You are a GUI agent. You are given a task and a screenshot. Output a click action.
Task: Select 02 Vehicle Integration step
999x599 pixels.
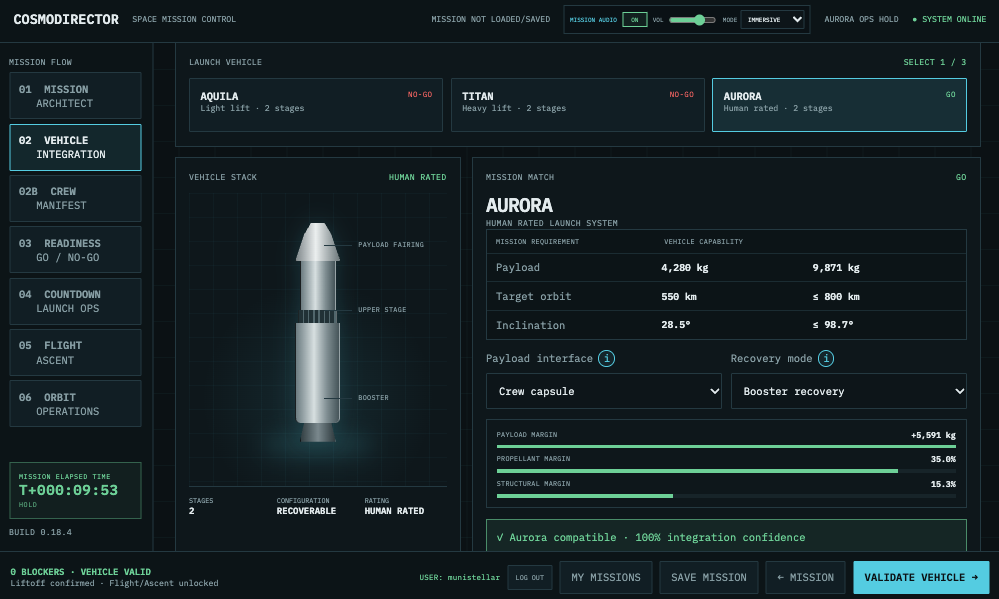pos(75,147)
